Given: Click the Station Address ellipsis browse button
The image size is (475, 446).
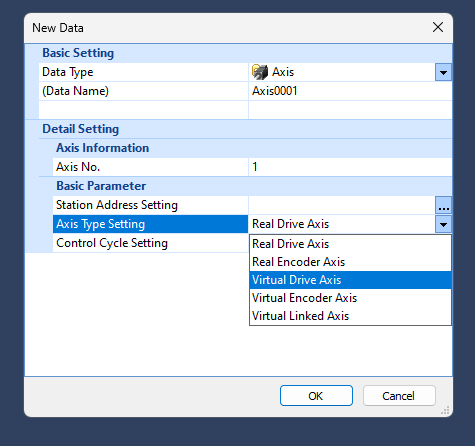Looking at the screenshot, I should (x=443, y=205).
